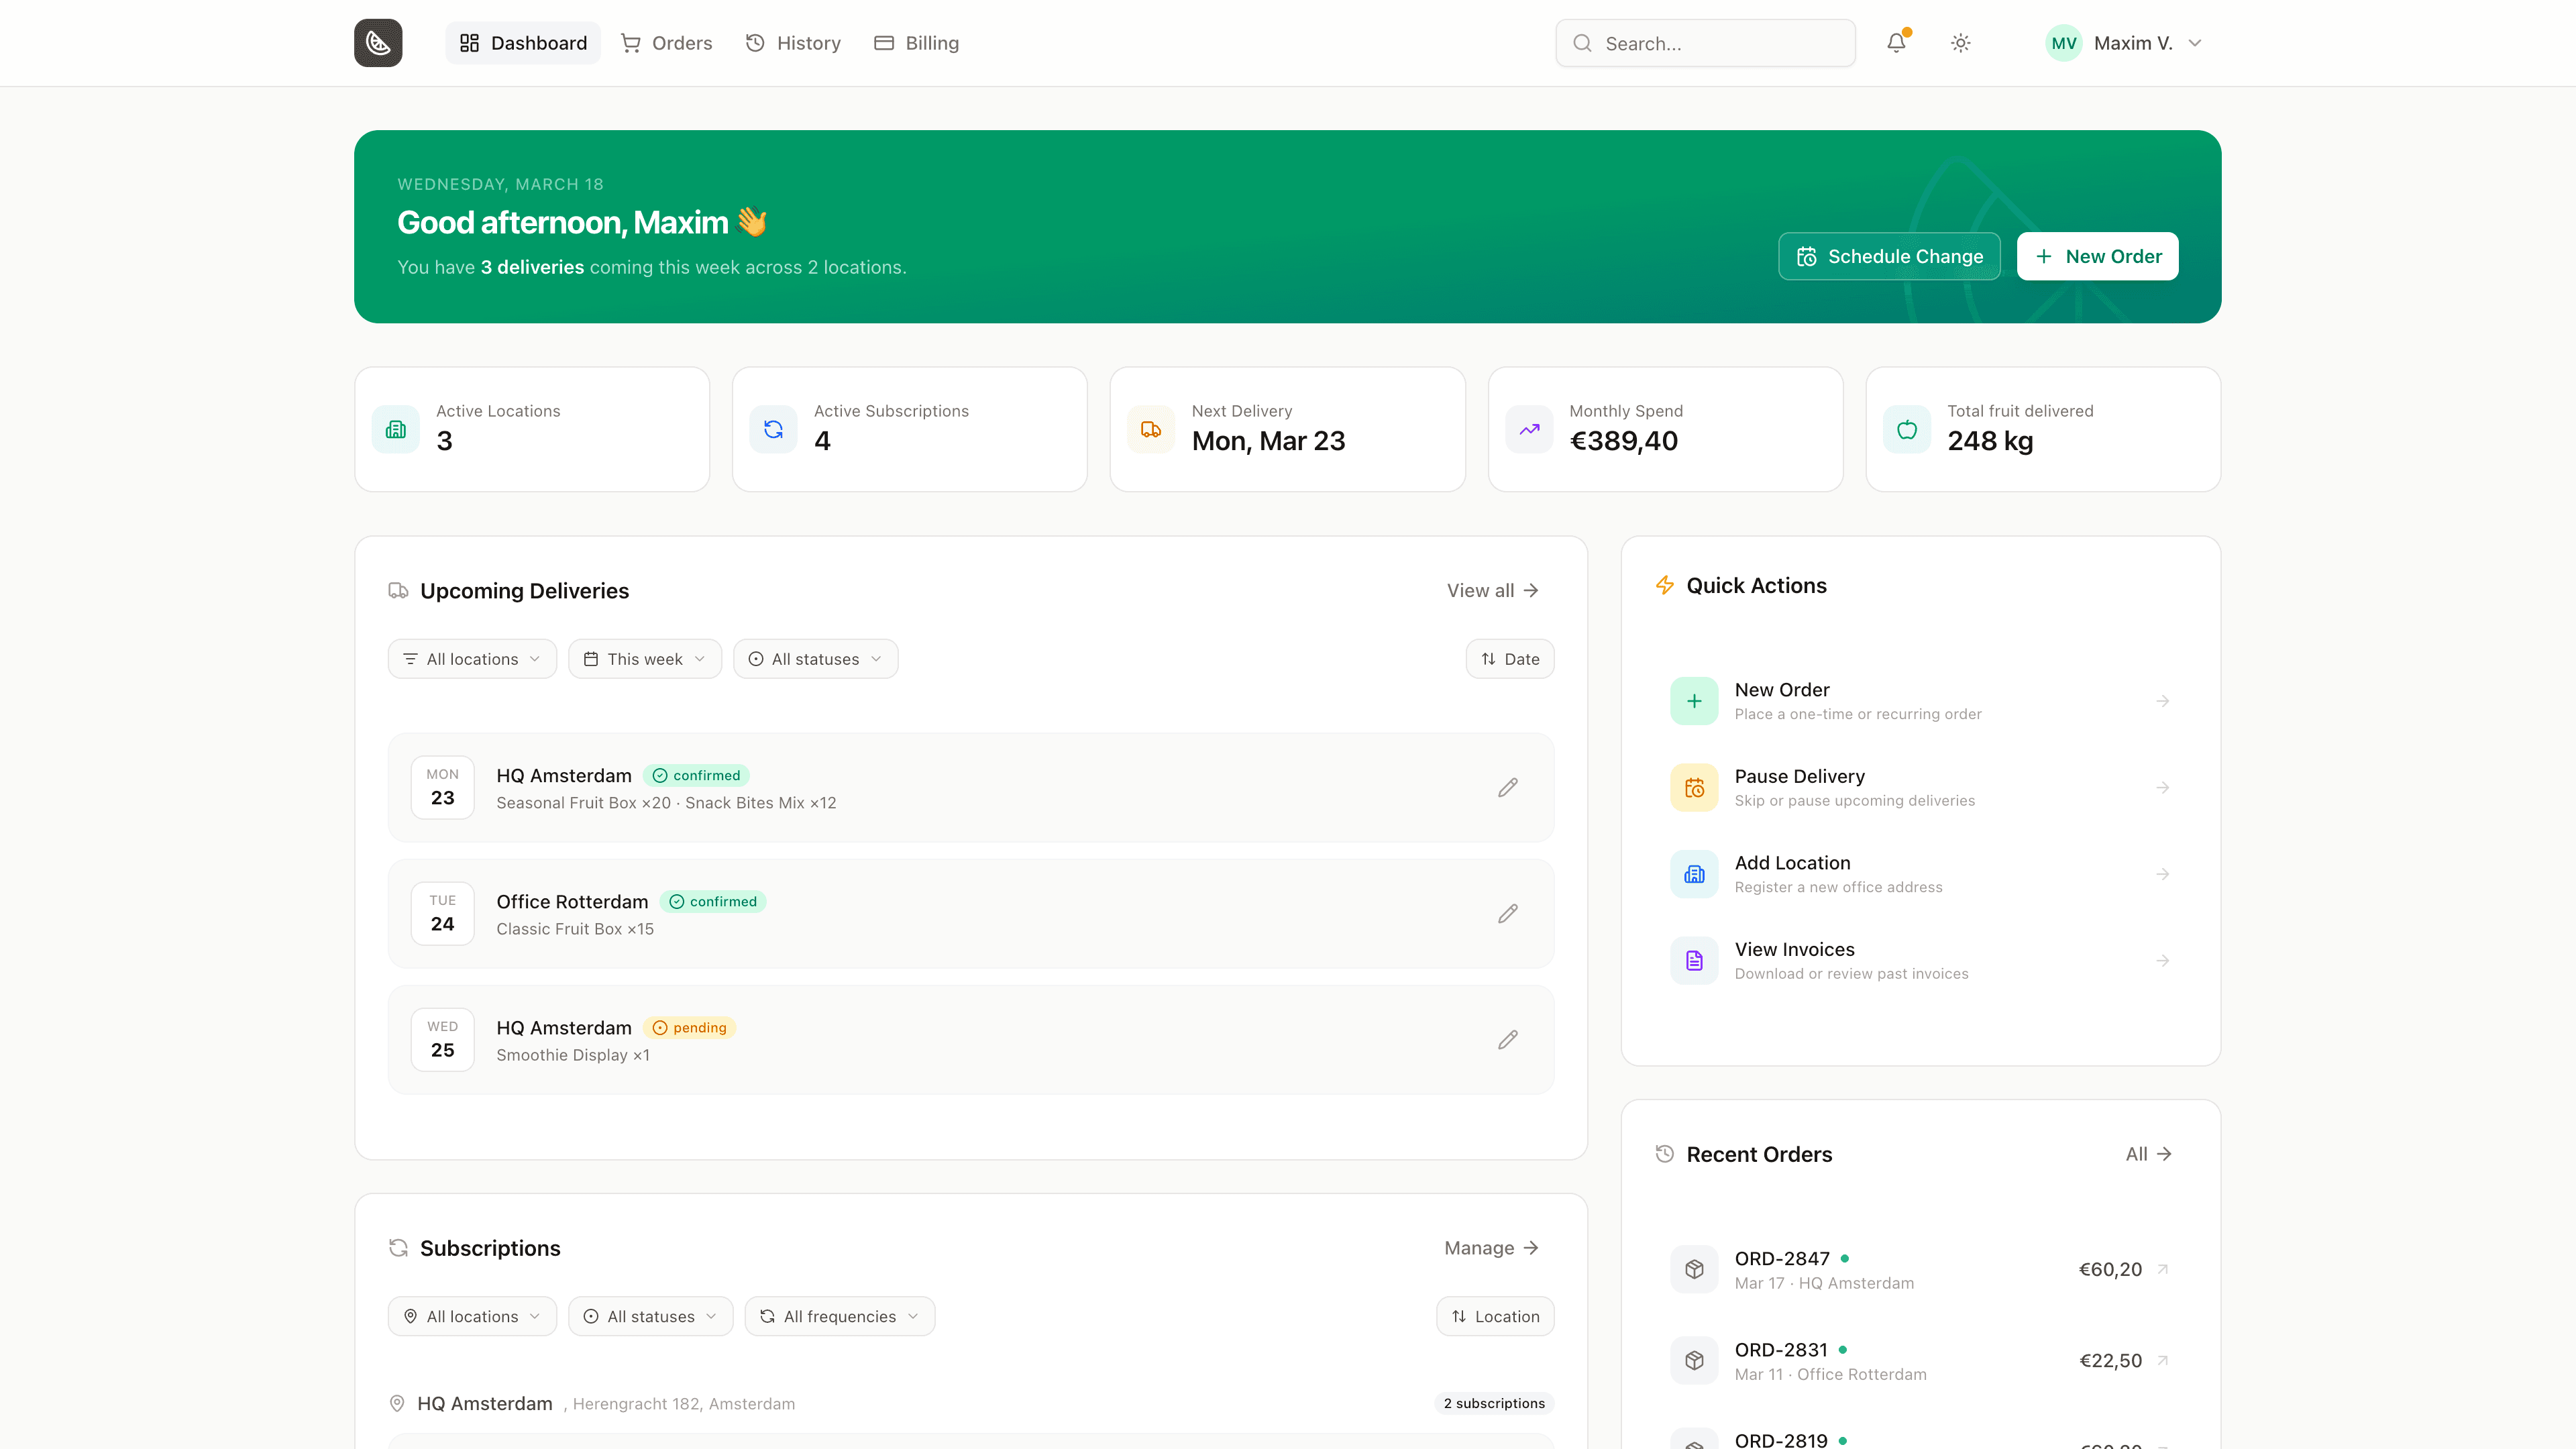Toggle the deliveries Date sort order
2576x1449 pixels.
coord(1510,659)
